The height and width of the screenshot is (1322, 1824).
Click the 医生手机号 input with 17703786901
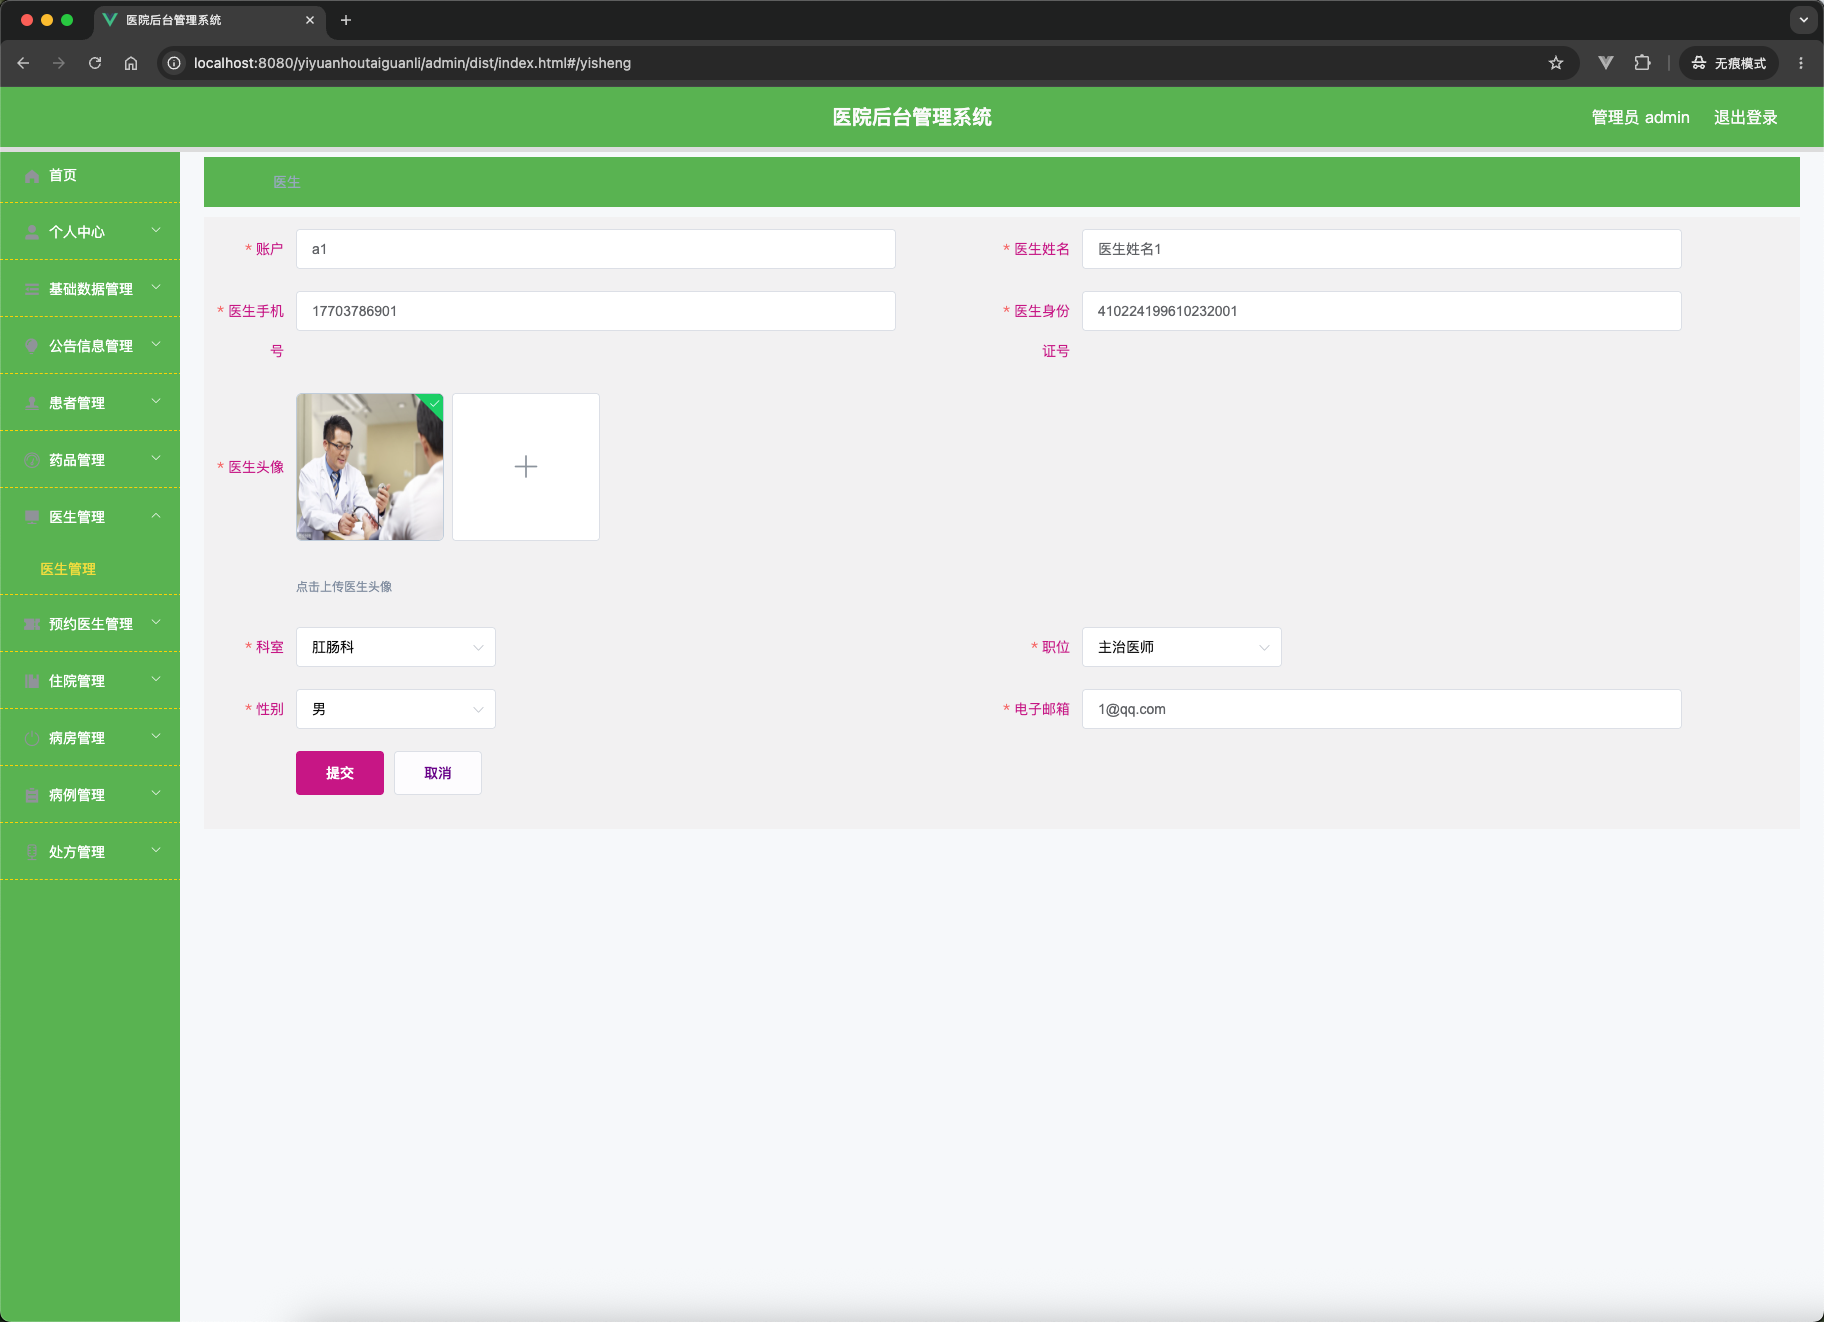(x=596, y=311)
